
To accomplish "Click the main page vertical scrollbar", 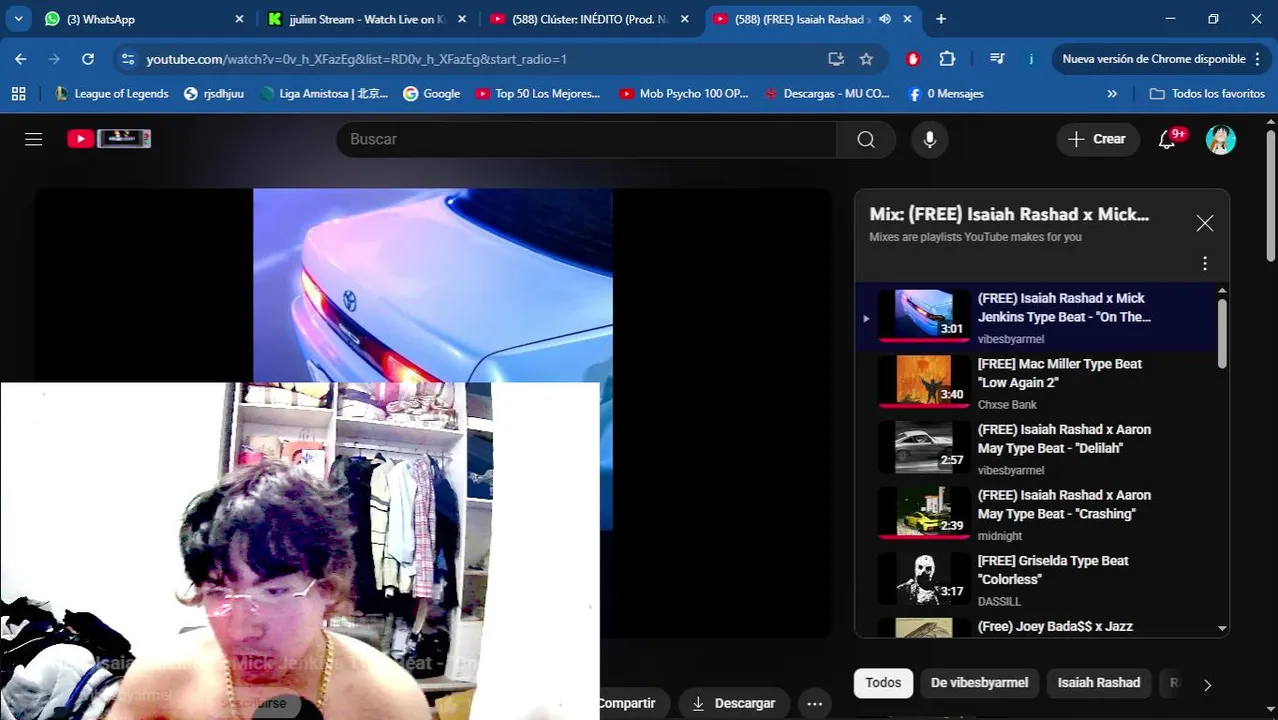I will (x=1271, y=194).
